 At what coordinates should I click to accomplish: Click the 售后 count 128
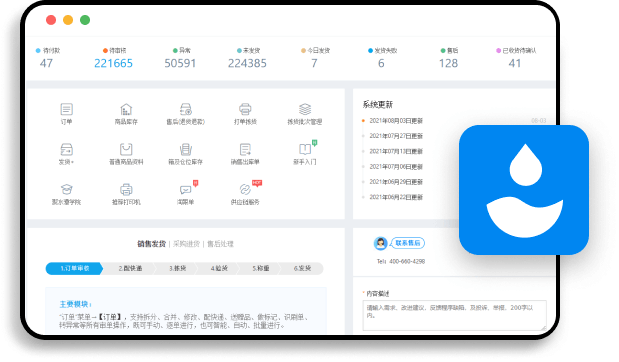[448, 63]
